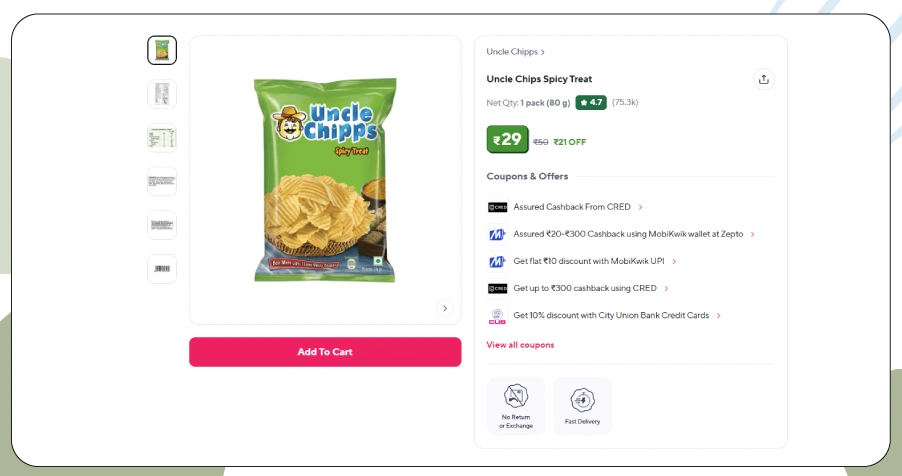902x476 pixels.
Task: Open the Uncle Chipps brand breadcrumb
Action: 515,52
